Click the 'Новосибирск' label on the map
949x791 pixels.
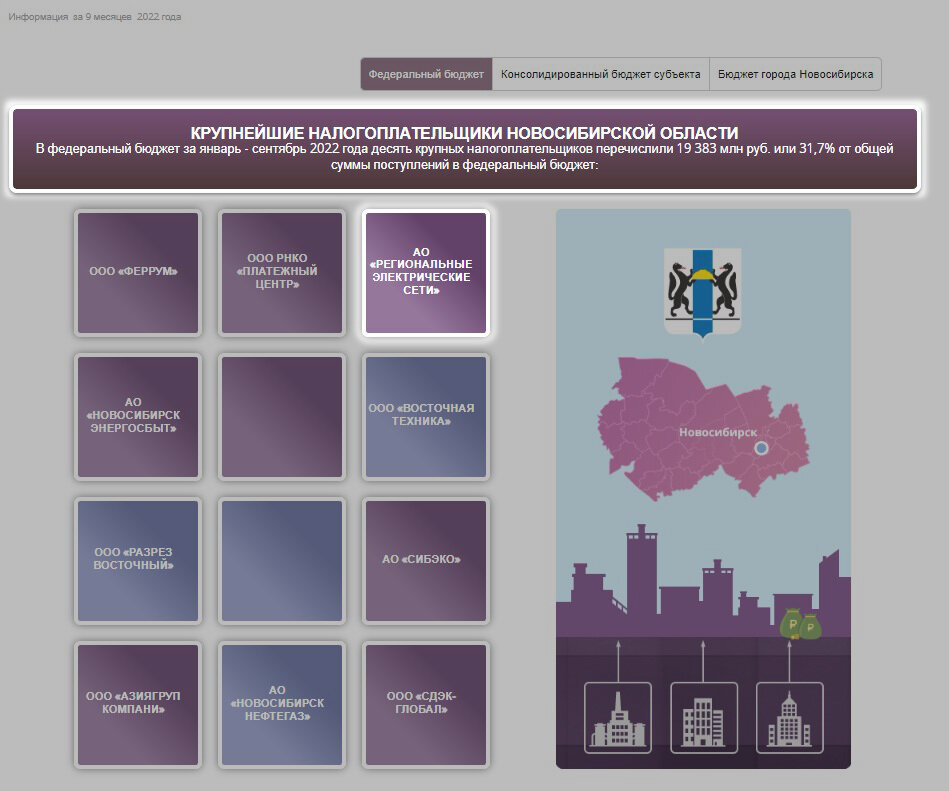pos(718,432)
